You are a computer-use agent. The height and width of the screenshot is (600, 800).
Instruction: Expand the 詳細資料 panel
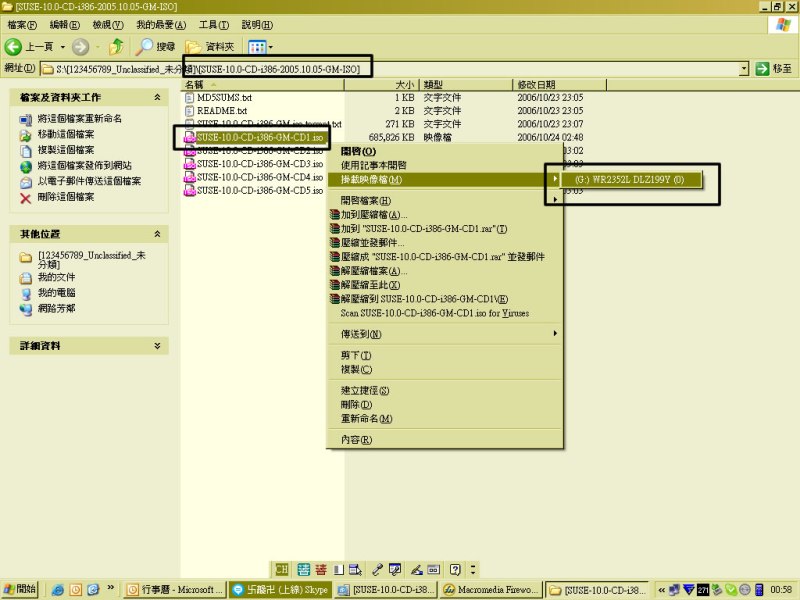(157, 346)
